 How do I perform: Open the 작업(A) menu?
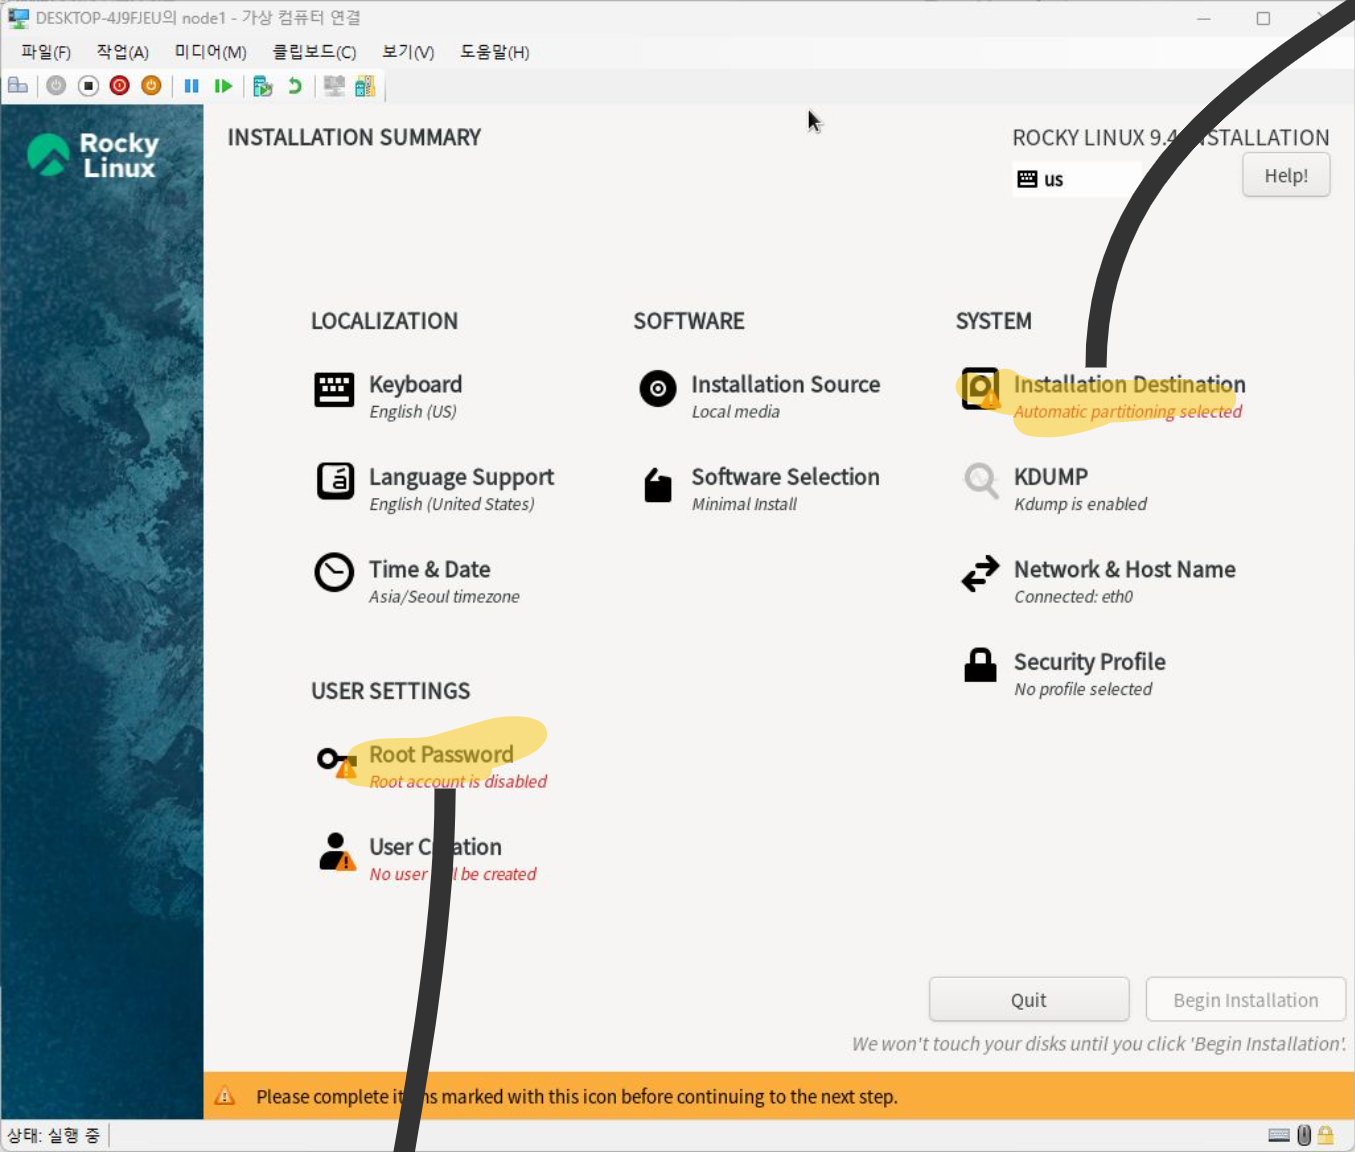(x=123, y=52)
